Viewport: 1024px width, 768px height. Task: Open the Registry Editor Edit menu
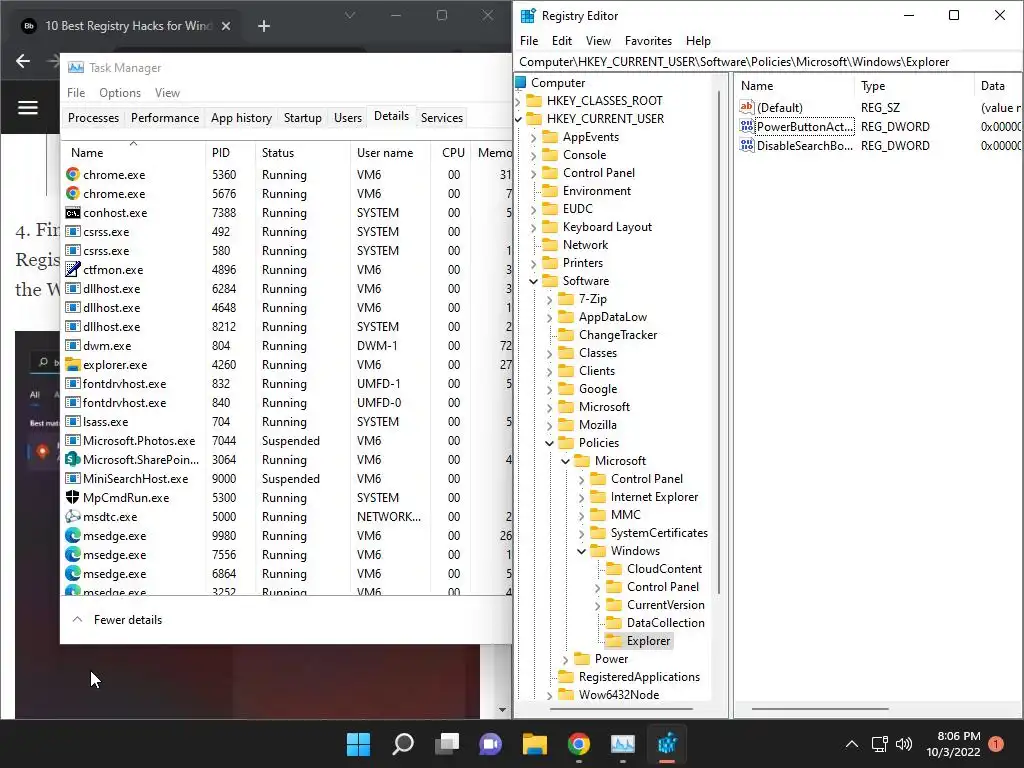pos(562,40)
